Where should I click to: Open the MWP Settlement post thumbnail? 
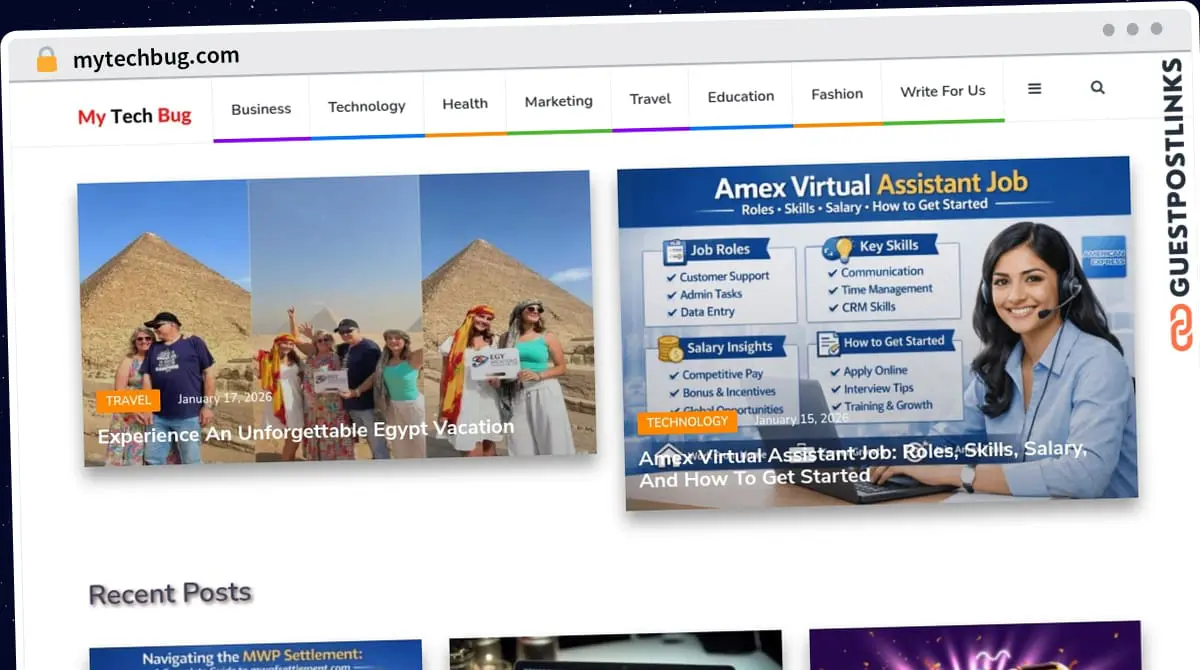click(256, 655)
